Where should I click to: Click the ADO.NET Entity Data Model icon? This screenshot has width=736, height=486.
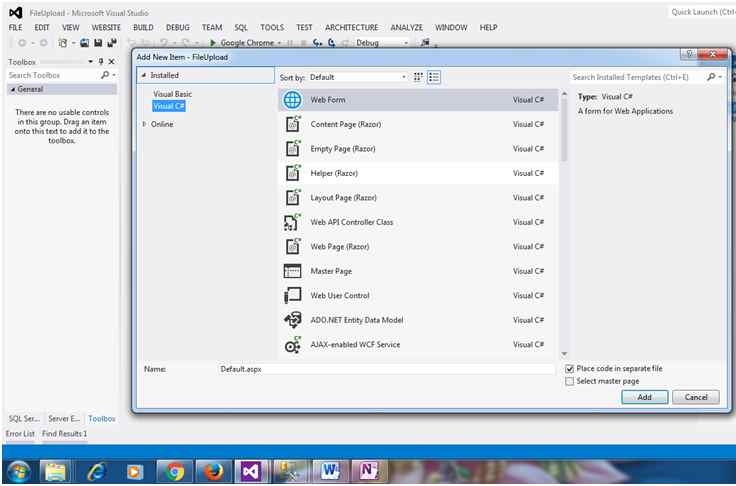(x=292, y=320)
